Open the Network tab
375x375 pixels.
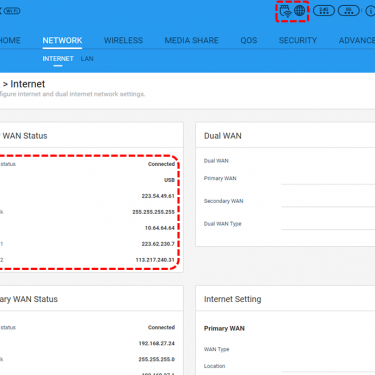point(62,41)
